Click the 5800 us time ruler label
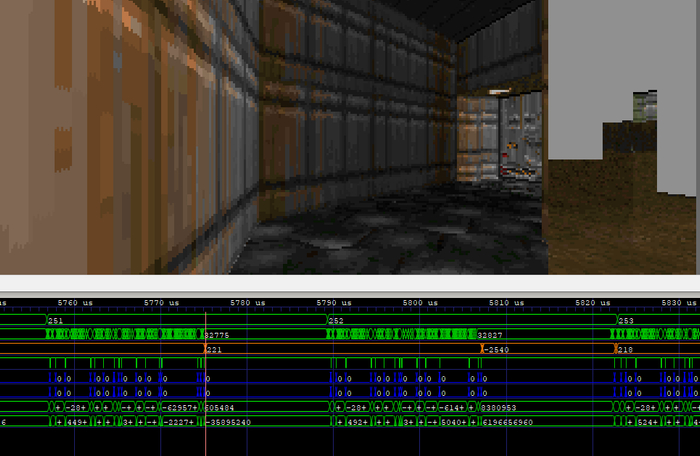 click(x=420, y=303)
